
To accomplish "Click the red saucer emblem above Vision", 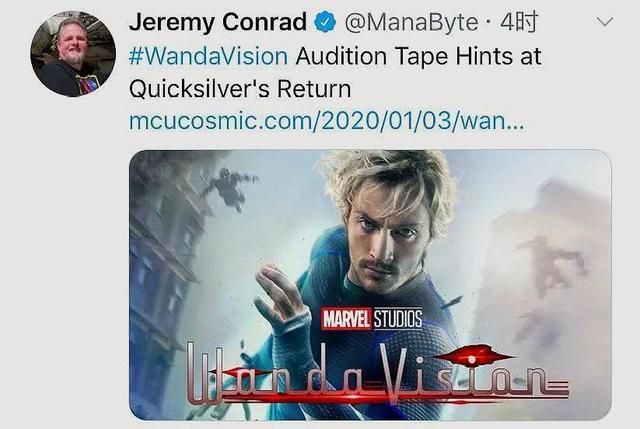I will [472, 359].
